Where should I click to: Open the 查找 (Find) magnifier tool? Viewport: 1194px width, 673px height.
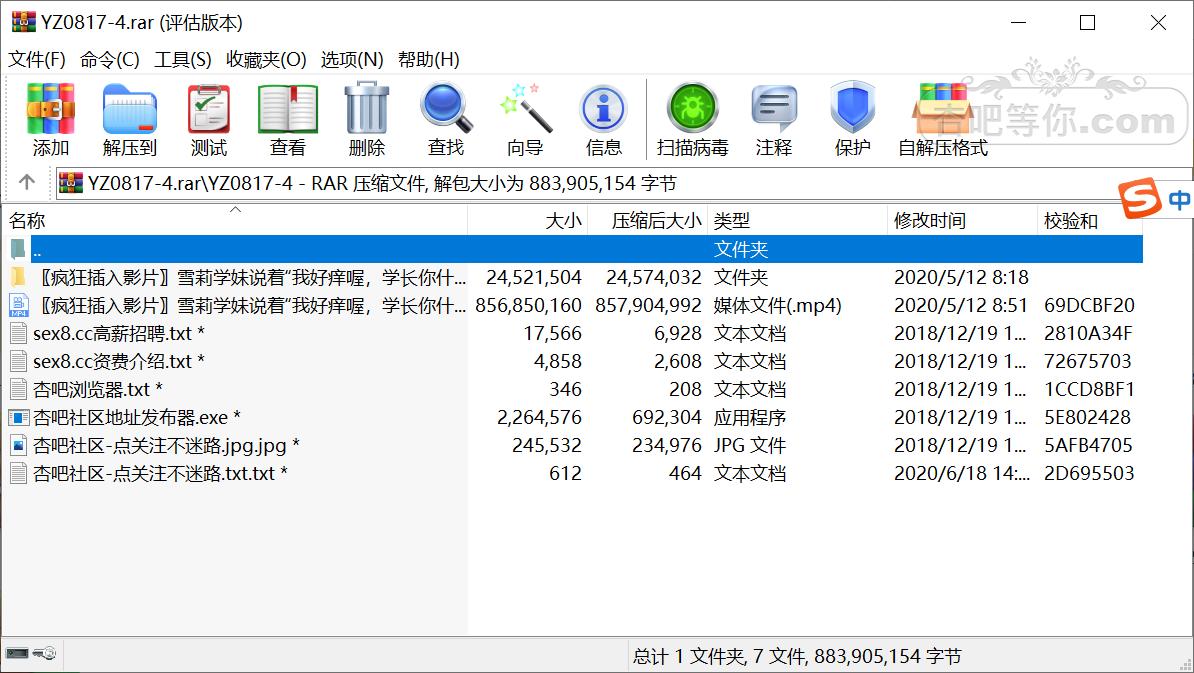click(446, 108)
